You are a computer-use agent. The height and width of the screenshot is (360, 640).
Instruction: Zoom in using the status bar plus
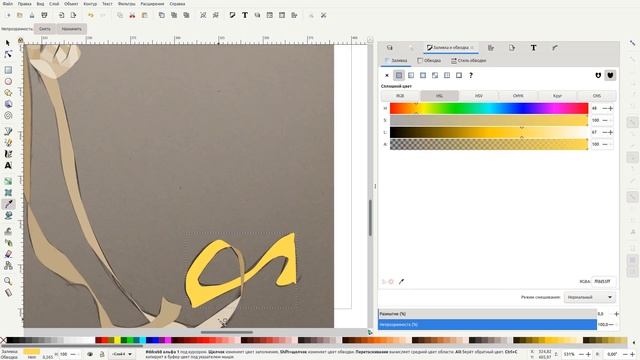pyautogui.click(x=588, y=354)
